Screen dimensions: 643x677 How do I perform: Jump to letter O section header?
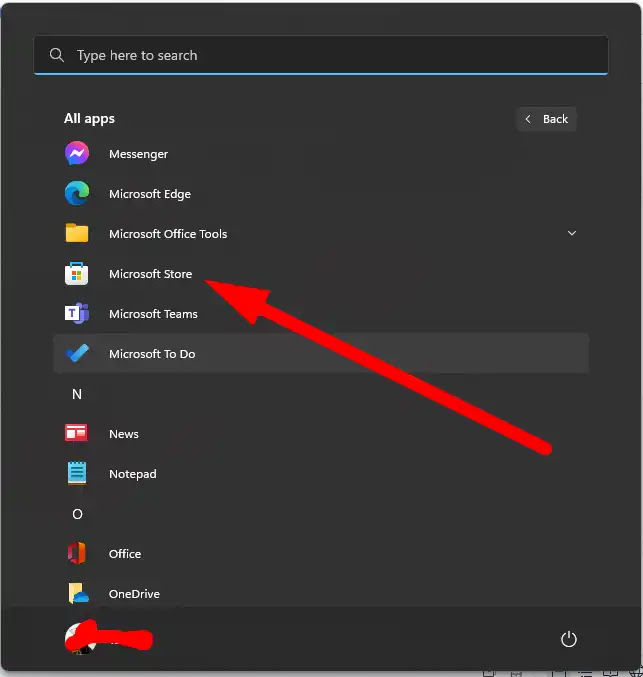pos(77,514)
